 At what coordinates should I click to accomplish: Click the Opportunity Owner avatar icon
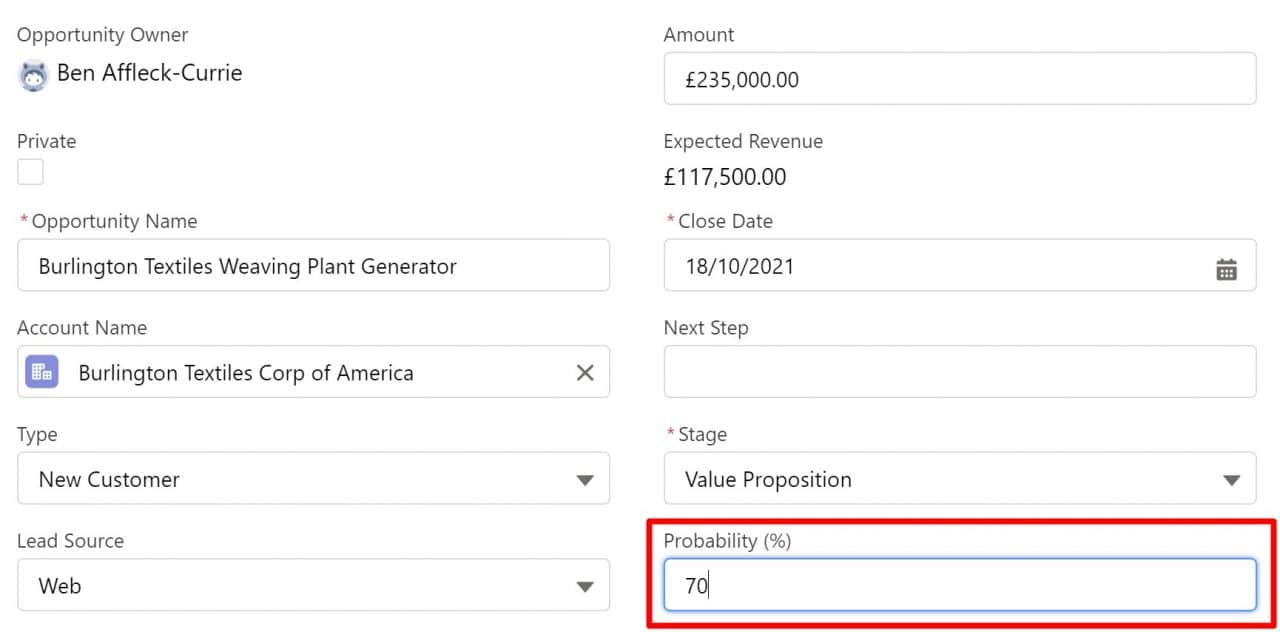[x=33, y=75]
